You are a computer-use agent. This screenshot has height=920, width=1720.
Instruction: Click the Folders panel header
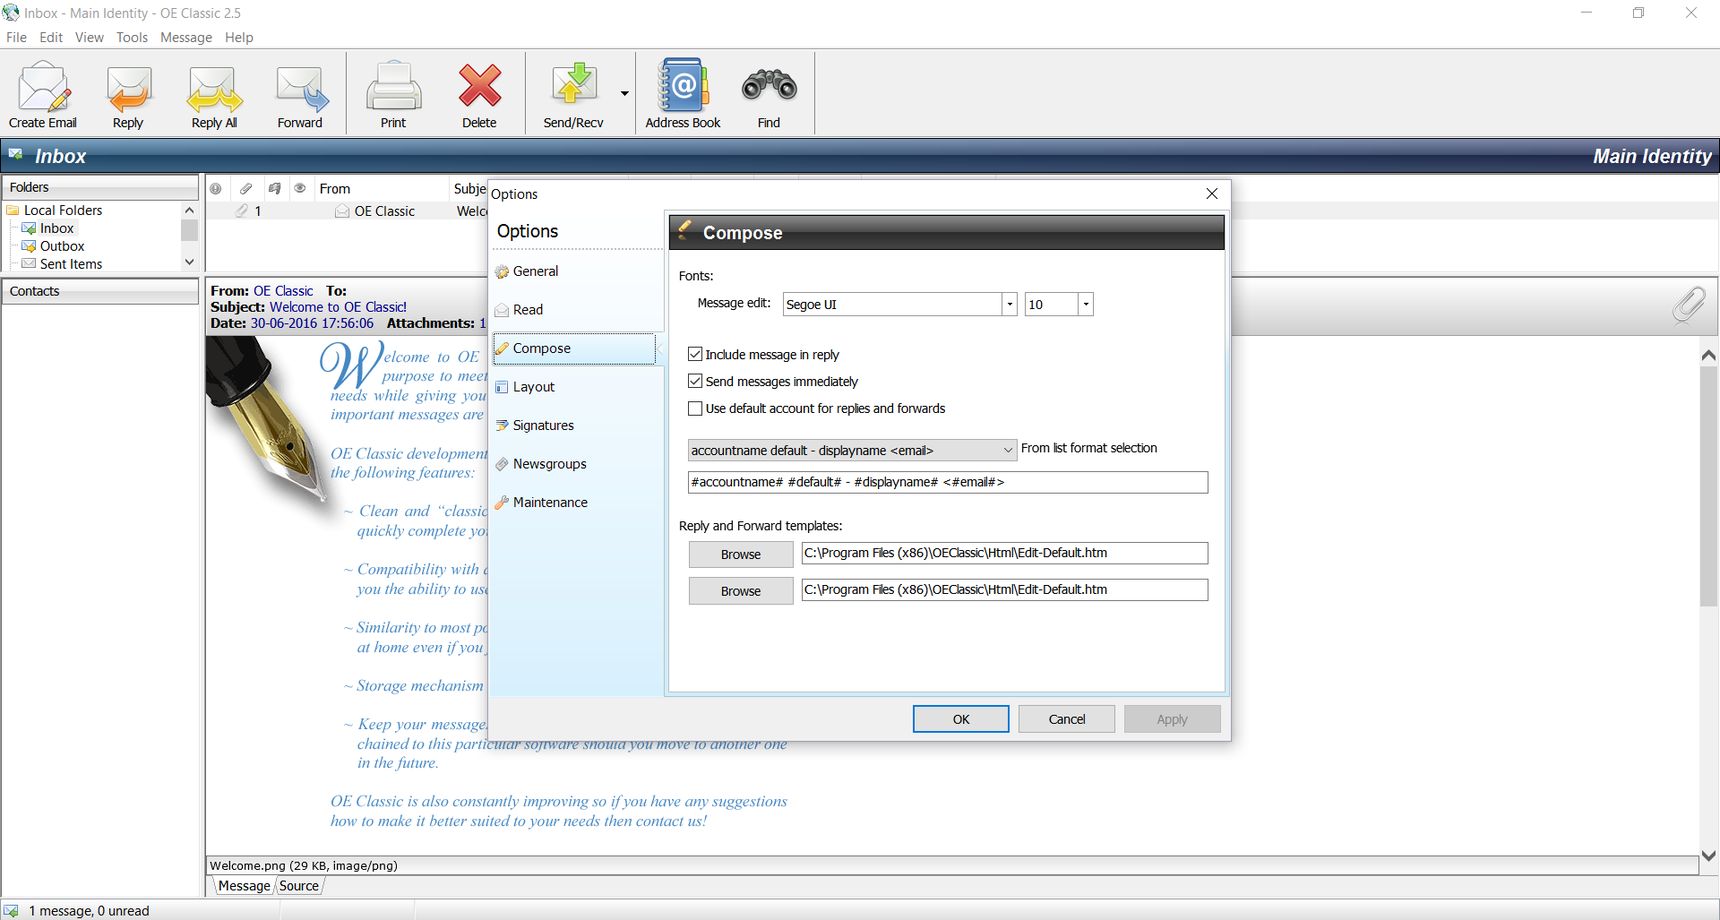click(100, 187)
